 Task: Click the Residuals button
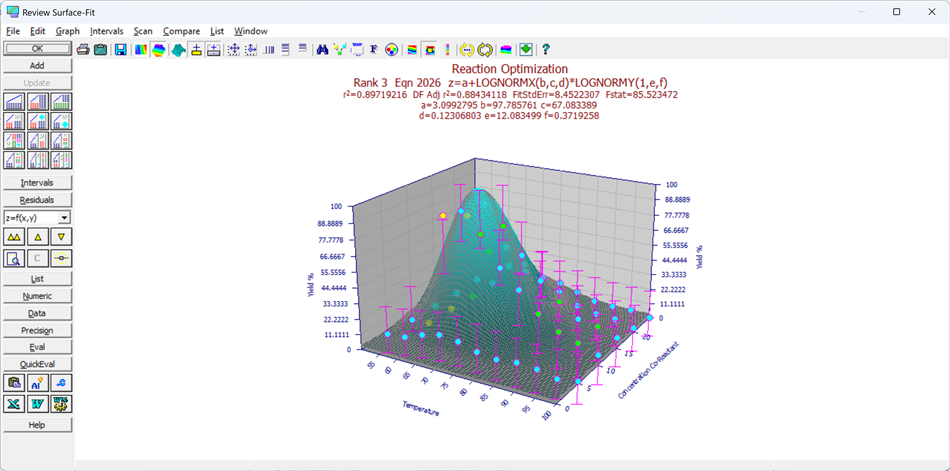[x=37, y=199]
